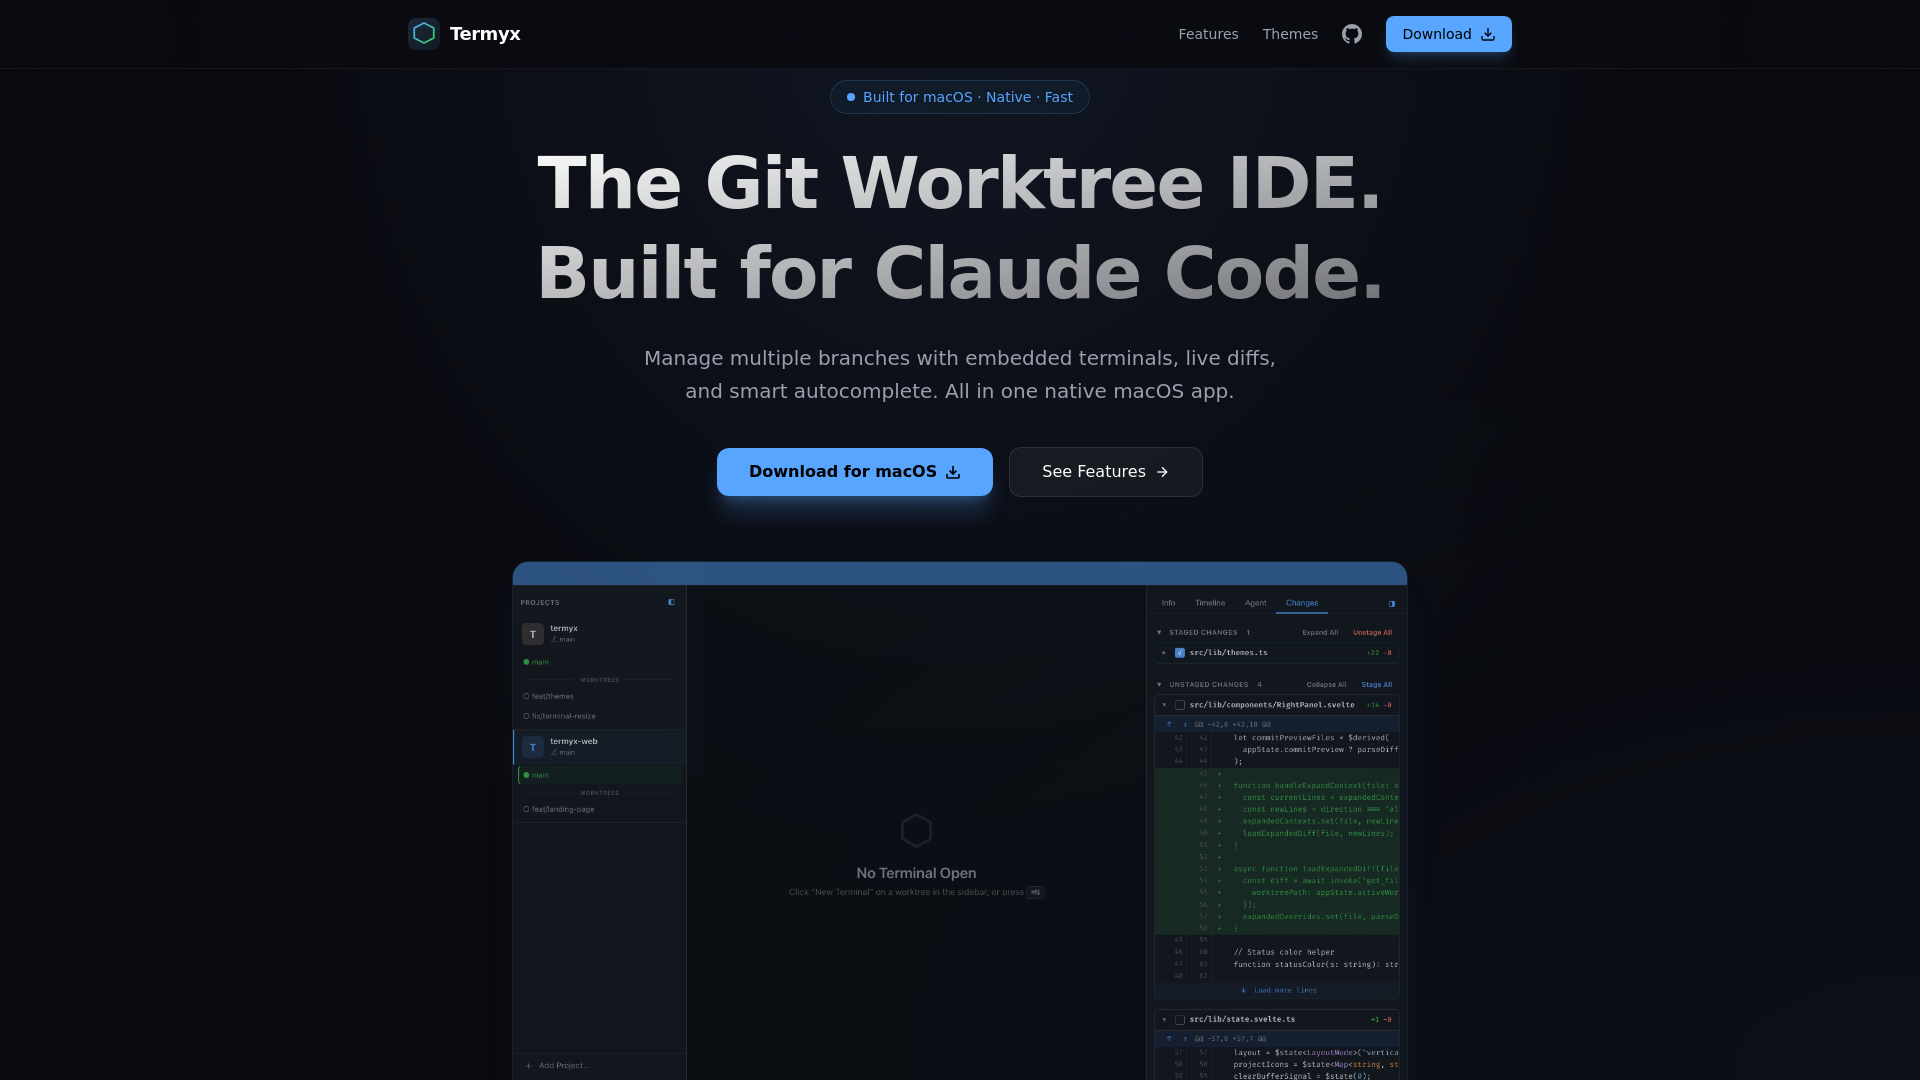Viewport: 1920px width, 1080px height.
Task: Click the PROJECTS sidebar heading
Action: [540, 602]
